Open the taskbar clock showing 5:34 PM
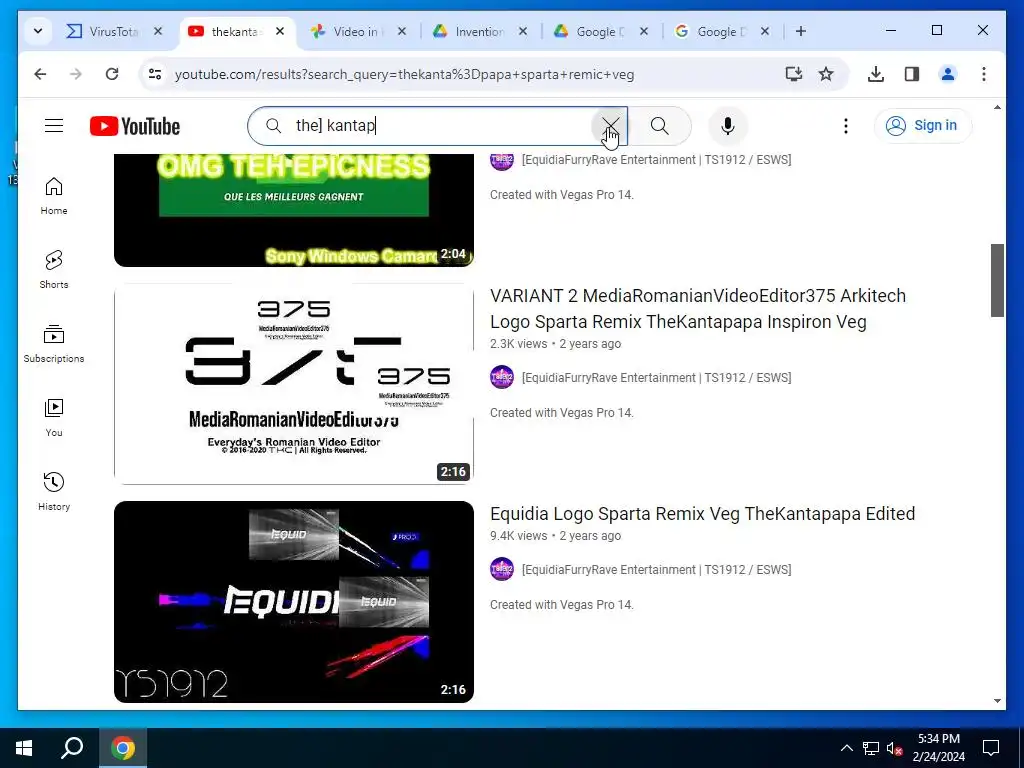Viewport: 1024px width, 768px height. tap(938, 748)
